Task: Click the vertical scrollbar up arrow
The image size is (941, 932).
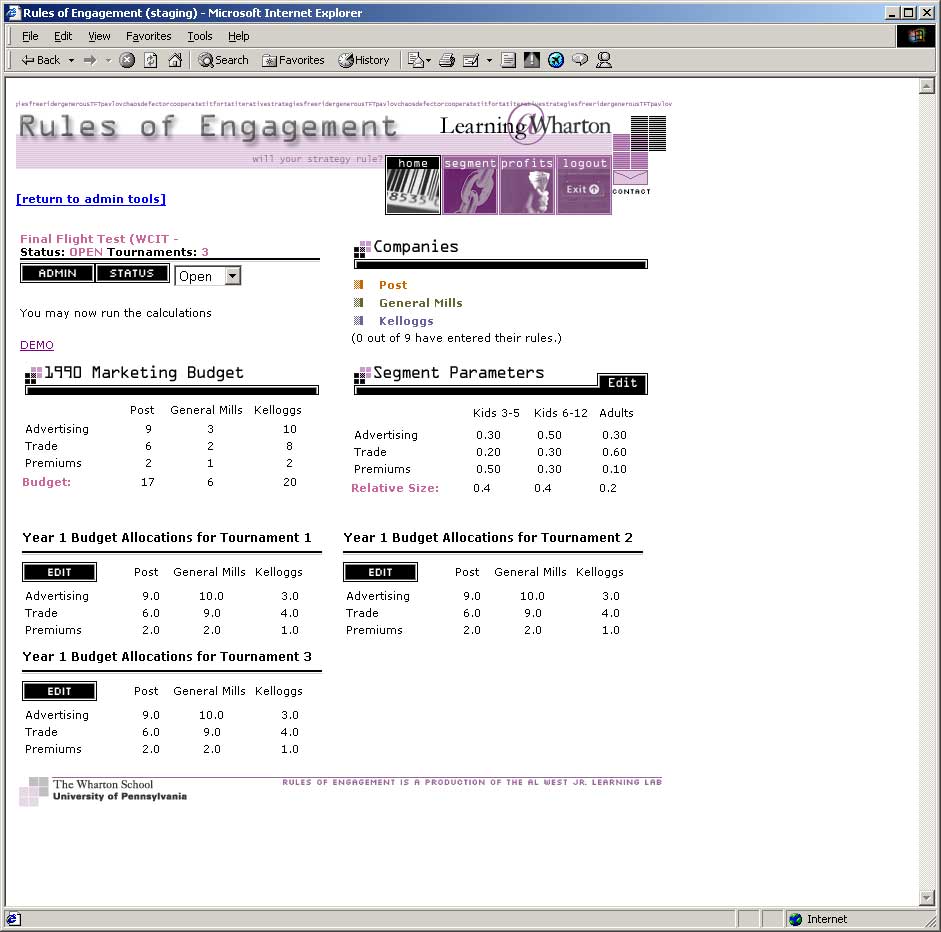Action: [927, 86]
